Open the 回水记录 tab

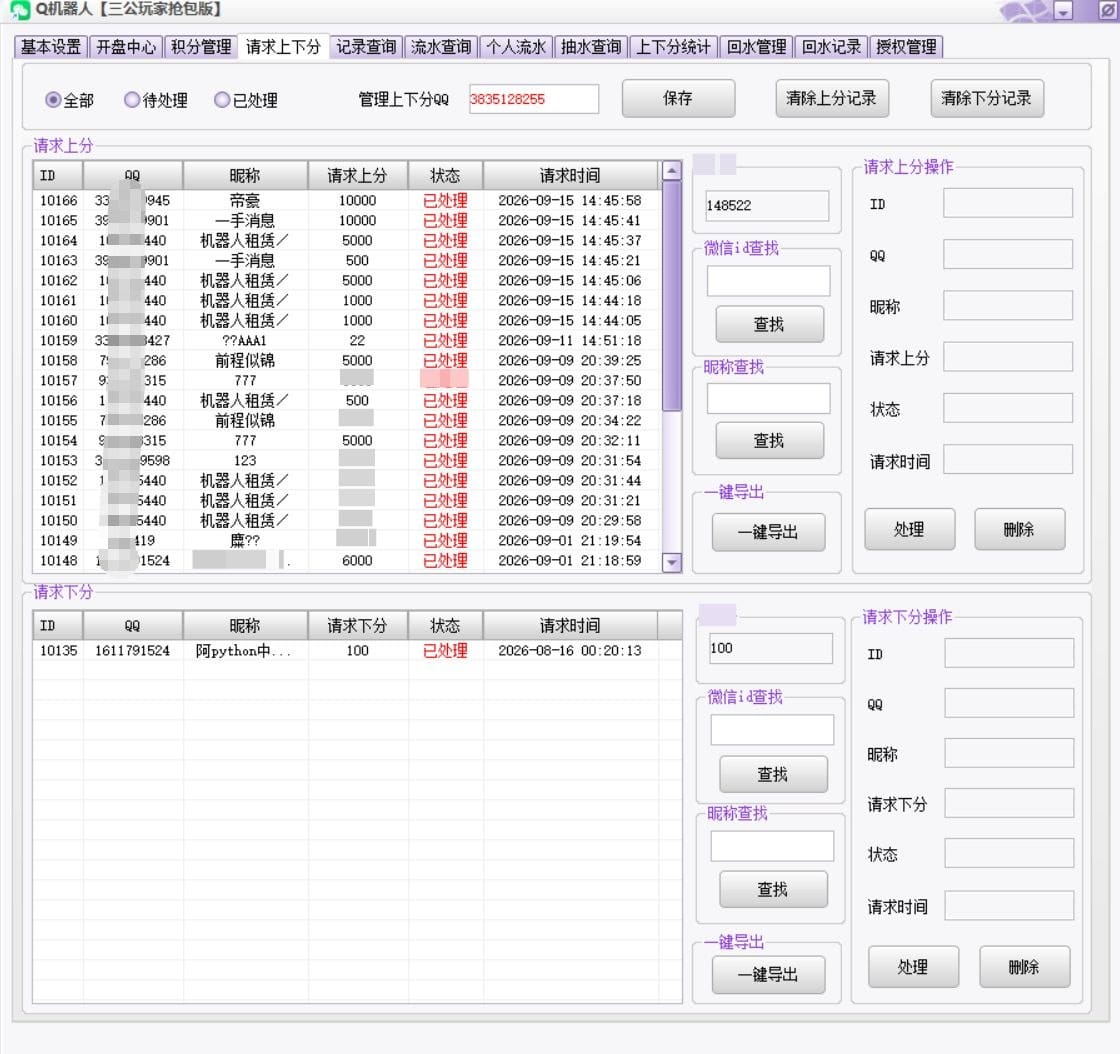click(x=831, y=47)
